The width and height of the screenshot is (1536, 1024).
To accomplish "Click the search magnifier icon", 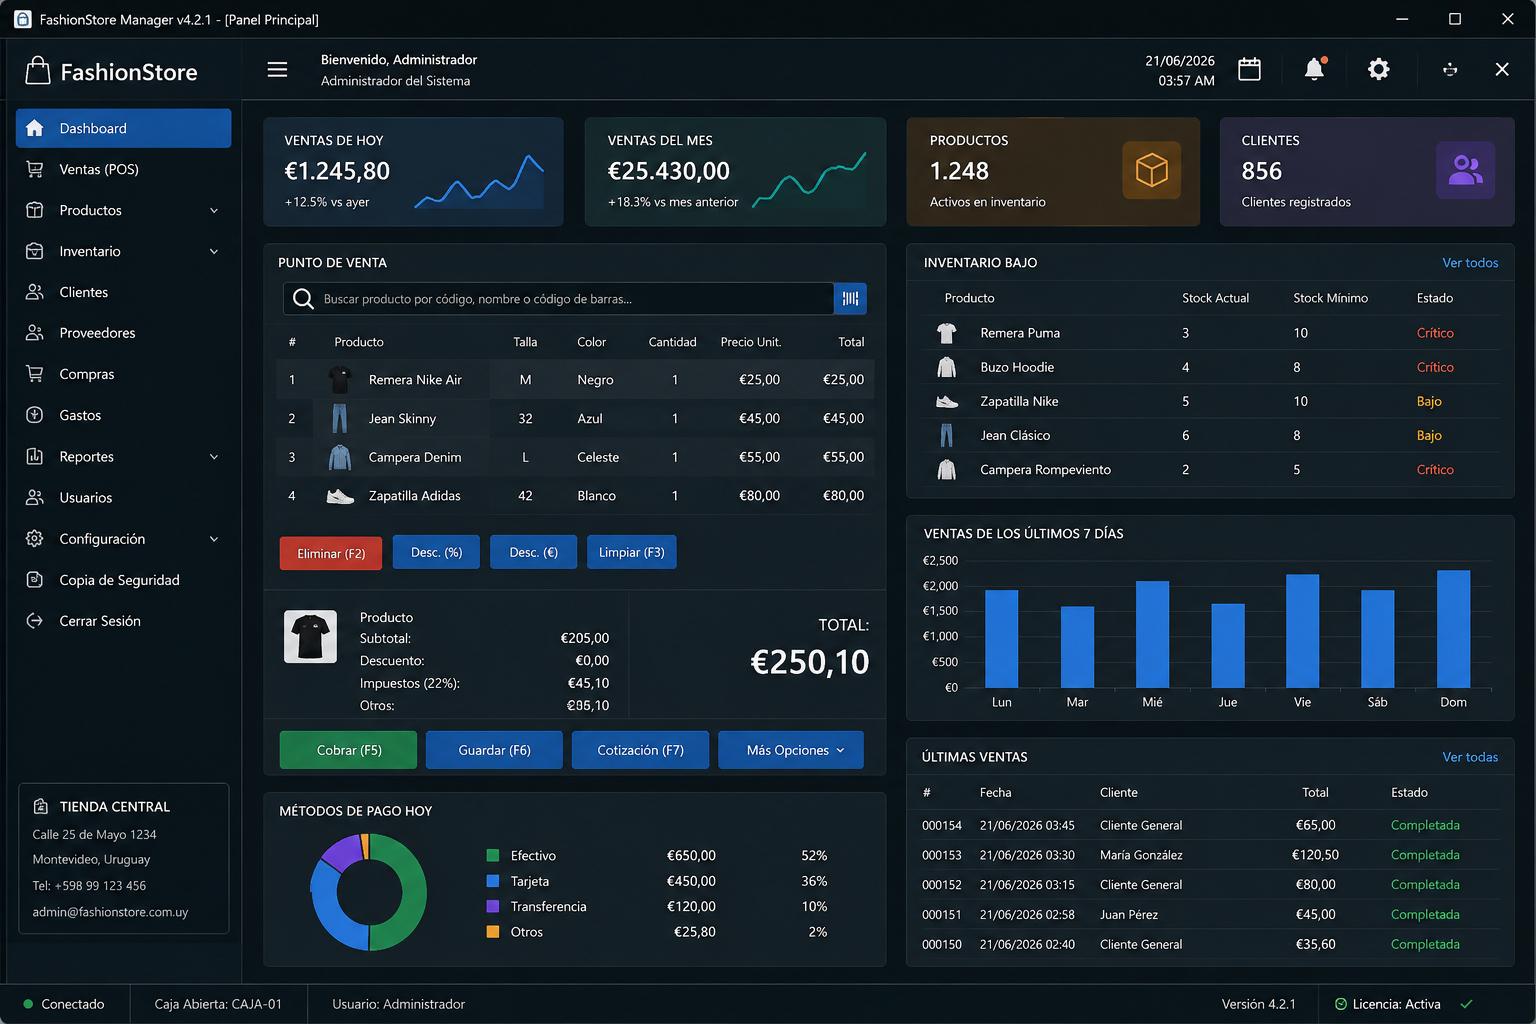I will coord(303,299).
